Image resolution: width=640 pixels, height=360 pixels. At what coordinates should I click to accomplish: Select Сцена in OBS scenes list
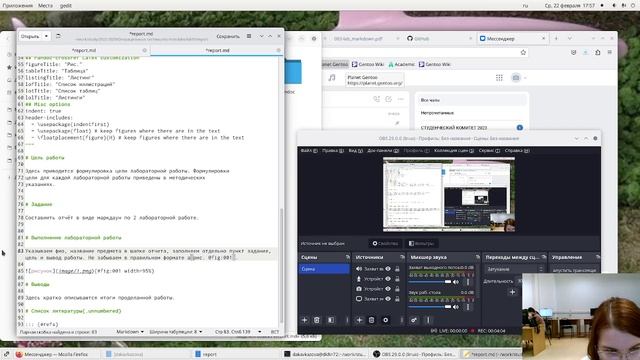(x=324, y=269)
